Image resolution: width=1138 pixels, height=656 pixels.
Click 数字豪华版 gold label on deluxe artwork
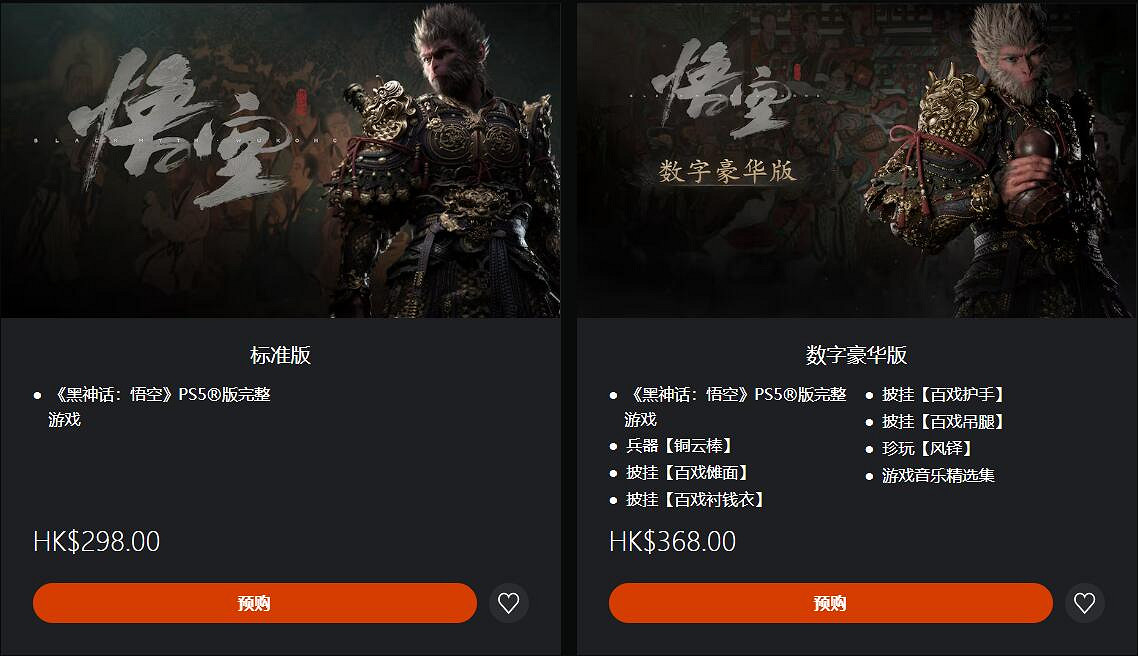[727, 172]
